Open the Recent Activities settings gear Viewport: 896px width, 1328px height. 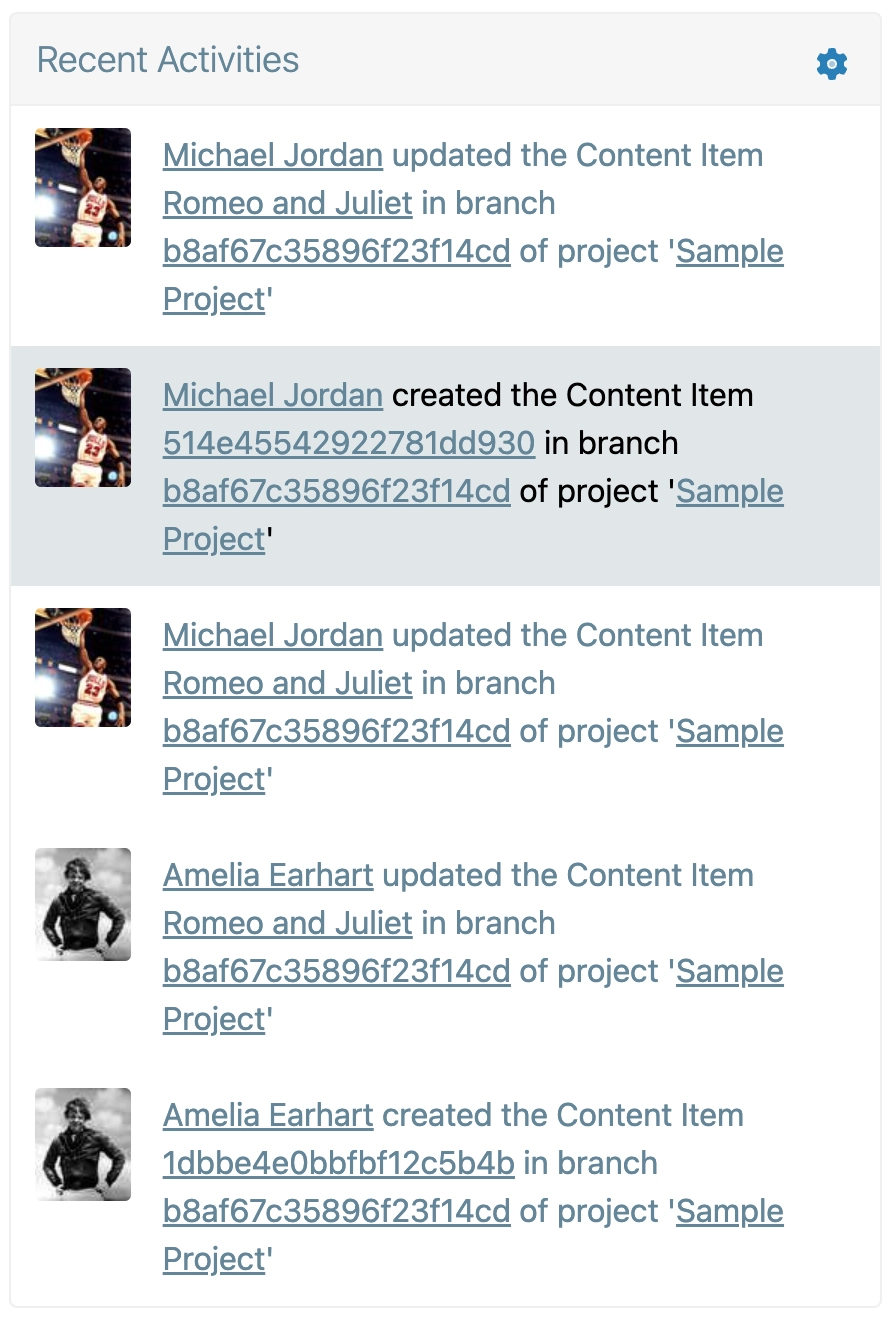coord(832,64)
